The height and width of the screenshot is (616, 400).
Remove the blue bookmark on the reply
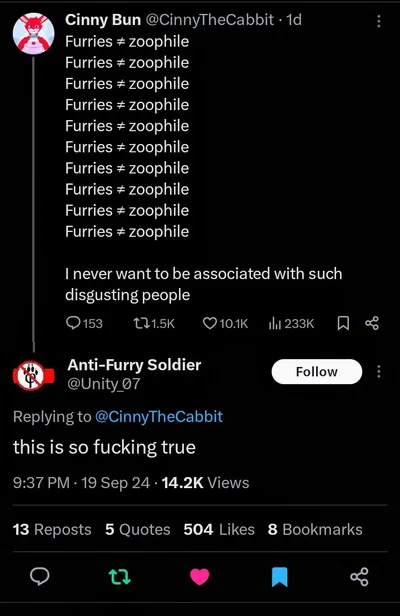pos(280,577)
